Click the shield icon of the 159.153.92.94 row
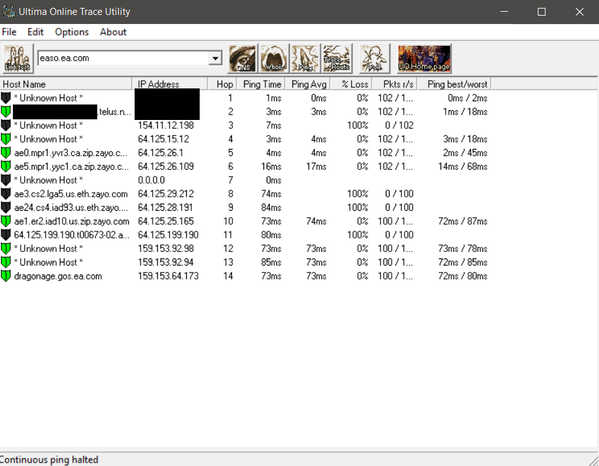 click(x=6, y=262)
